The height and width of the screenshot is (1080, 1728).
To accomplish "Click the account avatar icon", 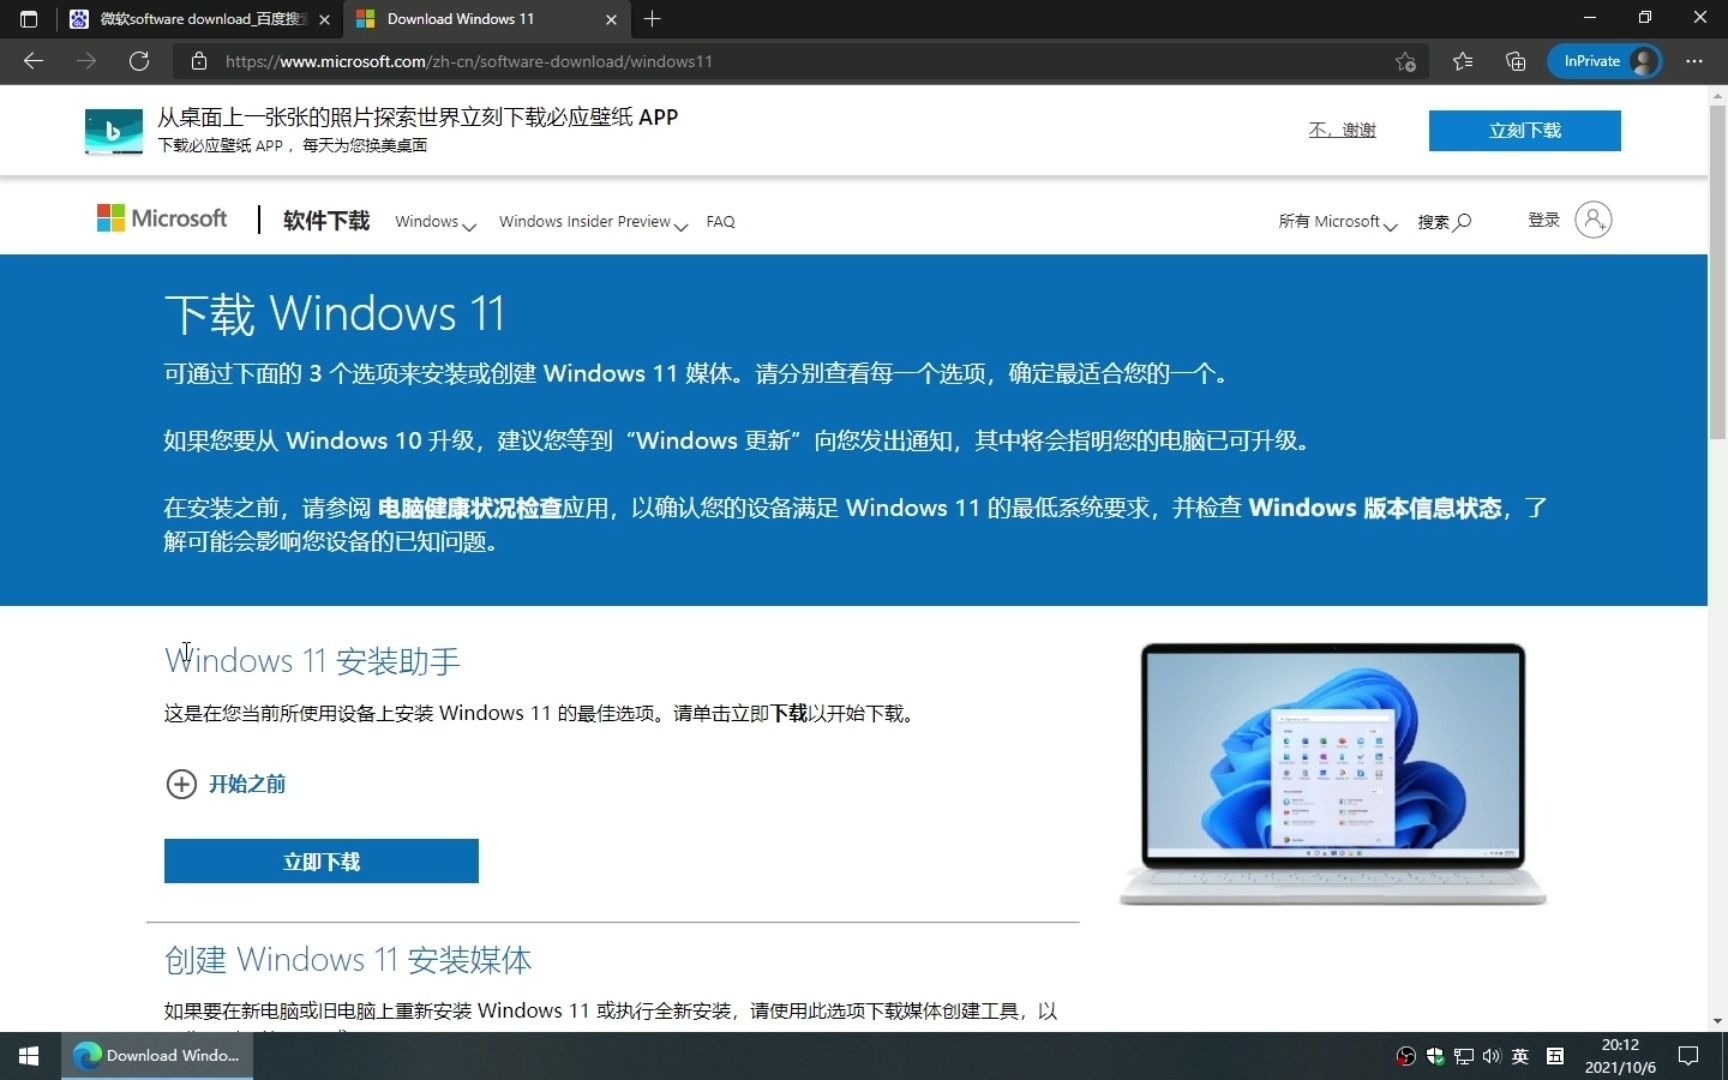I will point(1593,219).
